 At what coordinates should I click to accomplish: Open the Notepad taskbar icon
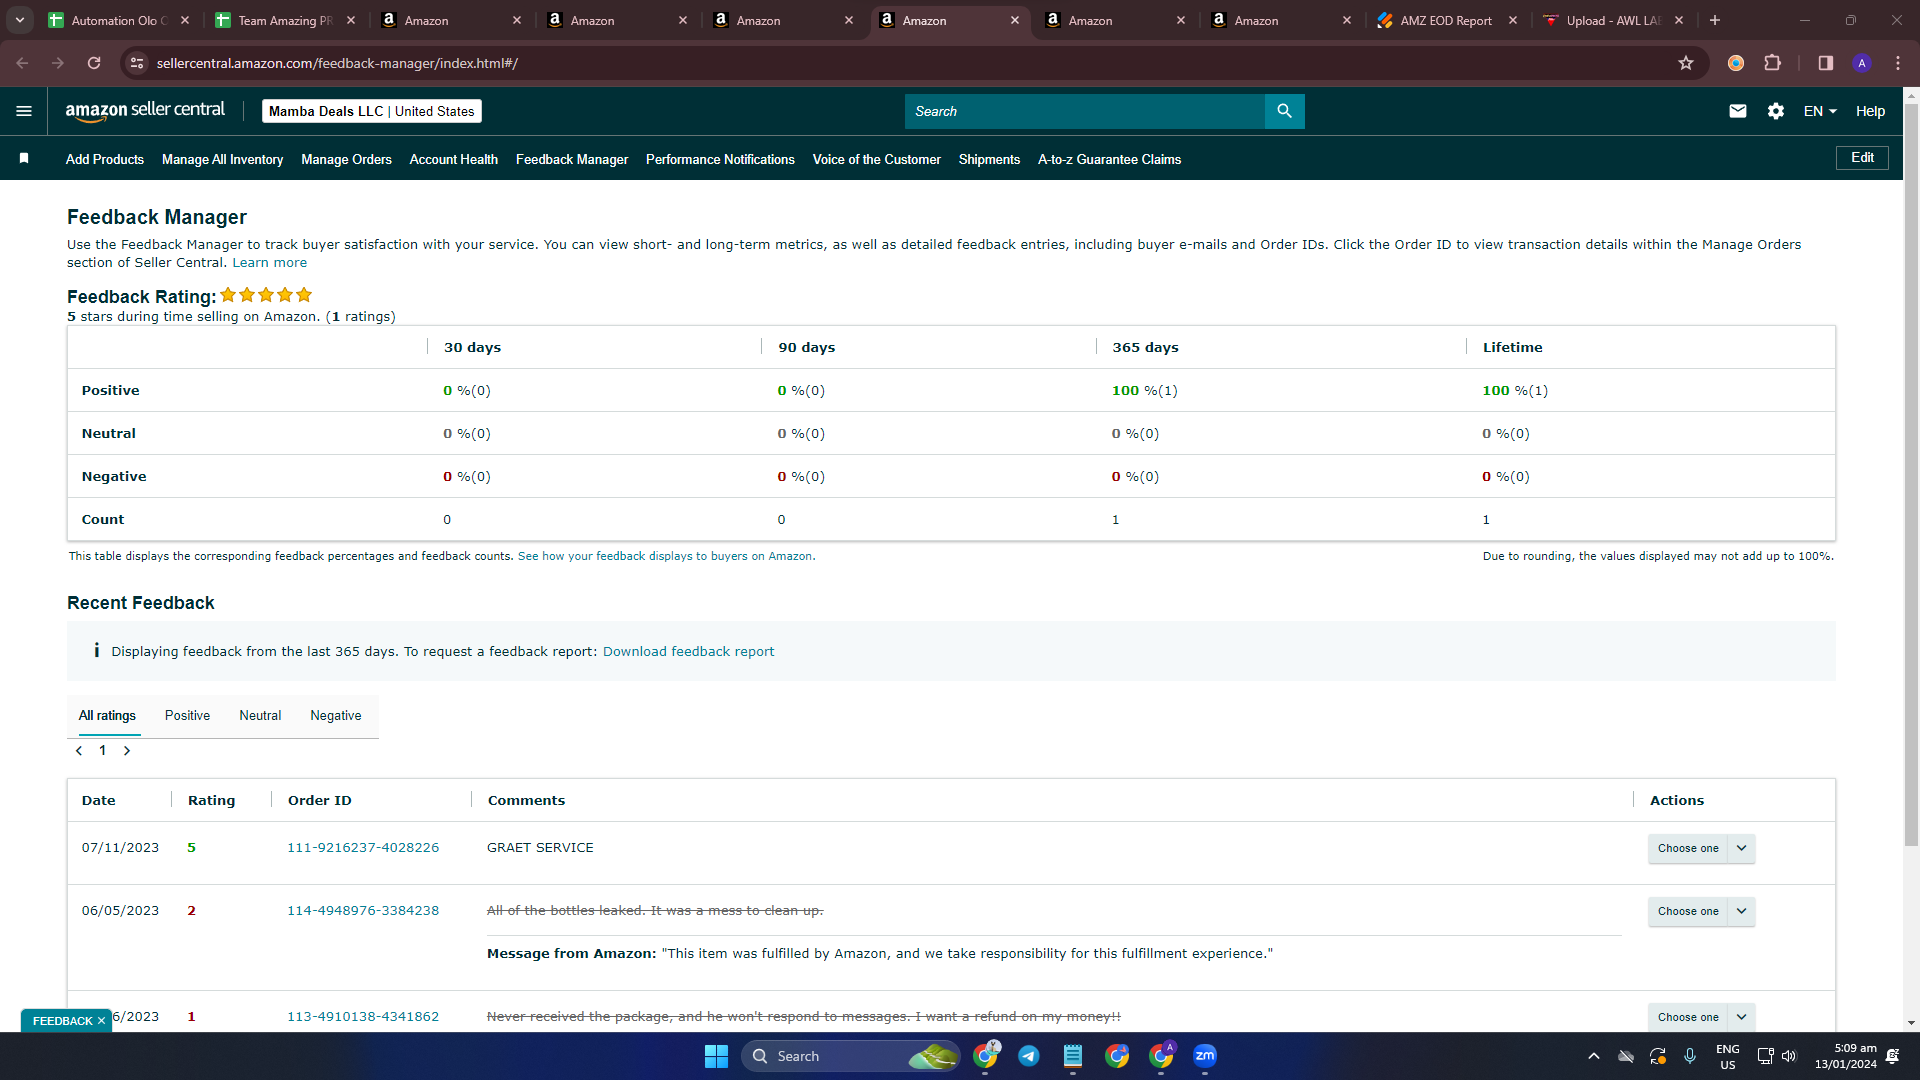tap(1073, 1056)
